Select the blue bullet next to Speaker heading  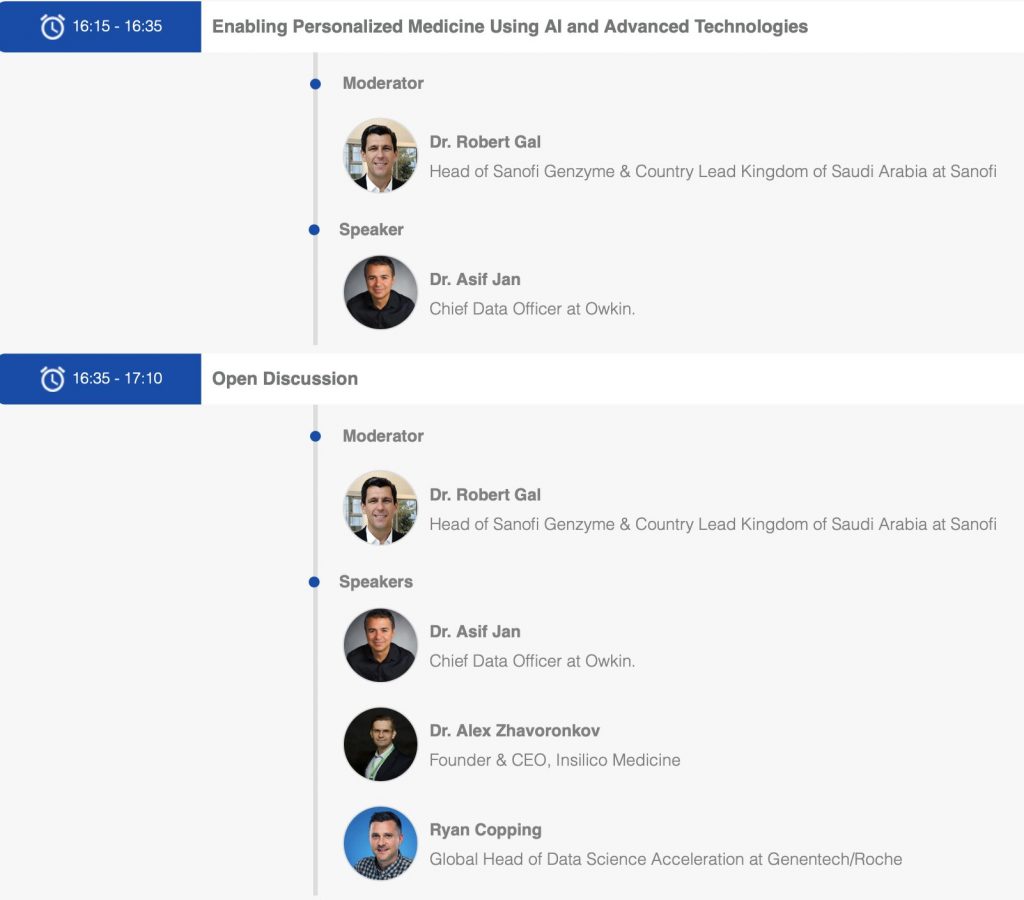tap(314, 230)
